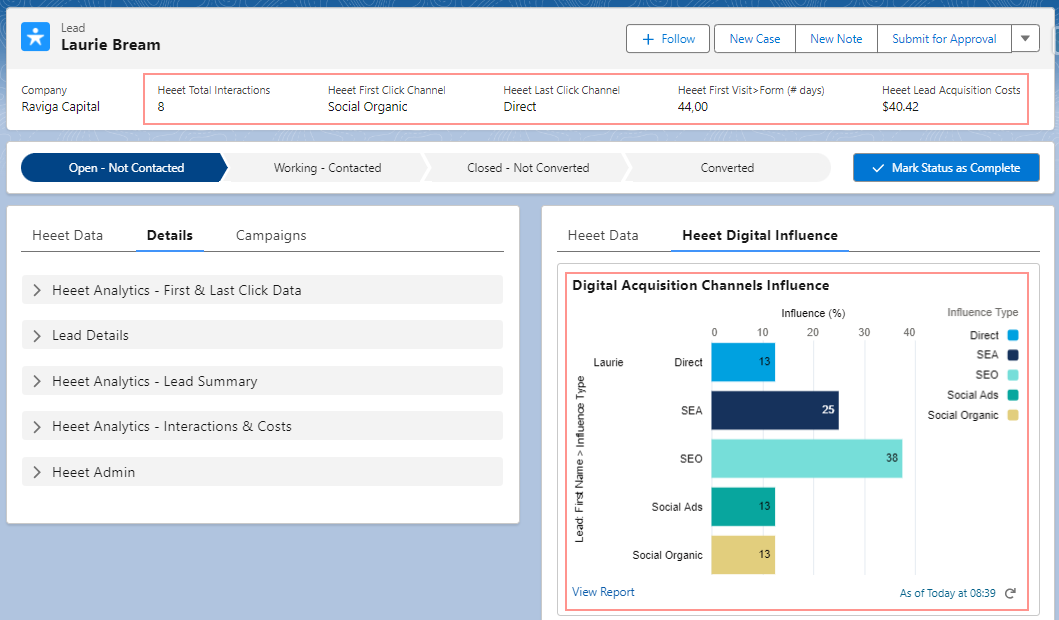Image resolution: width=1059 pixels, height=620 pixels.
Task: Click Submit for Approval
Action: click(944, 39)
